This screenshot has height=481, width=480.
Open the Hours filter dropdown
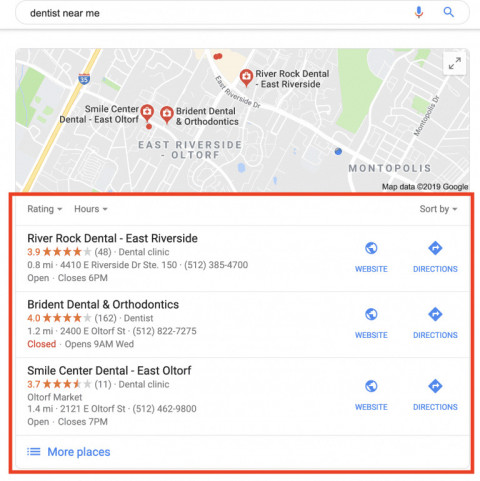point(91,209)
